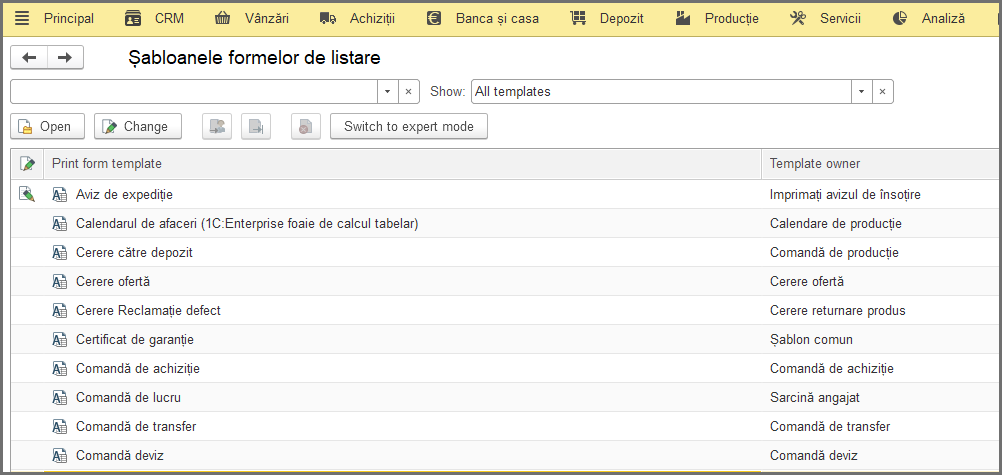Click the back navigation arrow

(29, 58)
